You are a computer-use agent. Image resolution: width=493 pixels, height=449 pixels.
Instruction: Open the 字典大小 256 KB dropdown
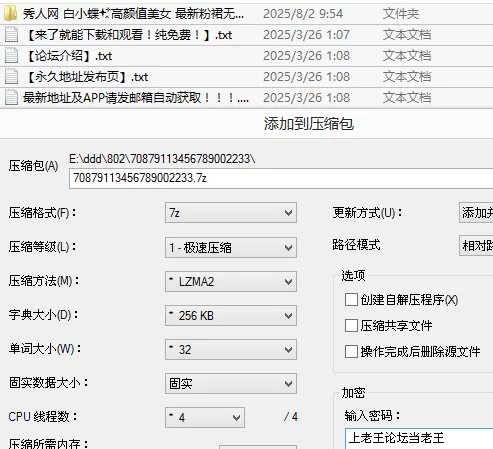coord(231,316)
